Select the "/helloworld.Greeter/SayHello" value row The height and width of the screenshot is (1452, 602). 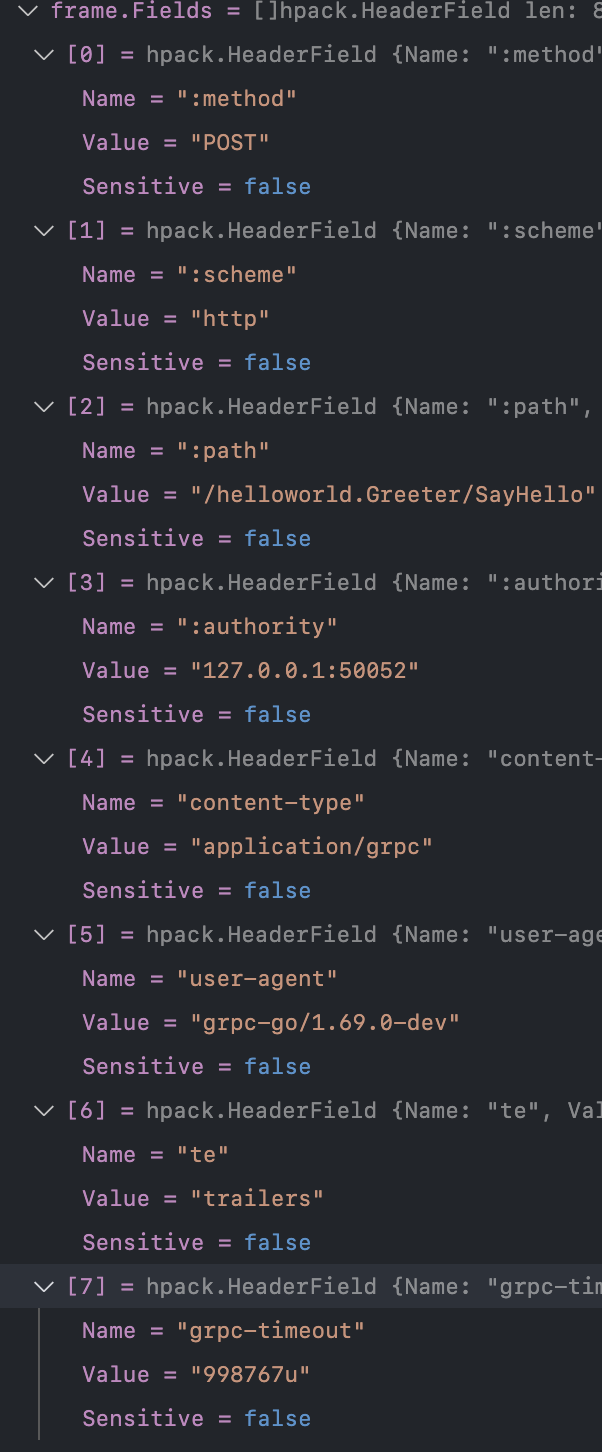coord(301,494)
